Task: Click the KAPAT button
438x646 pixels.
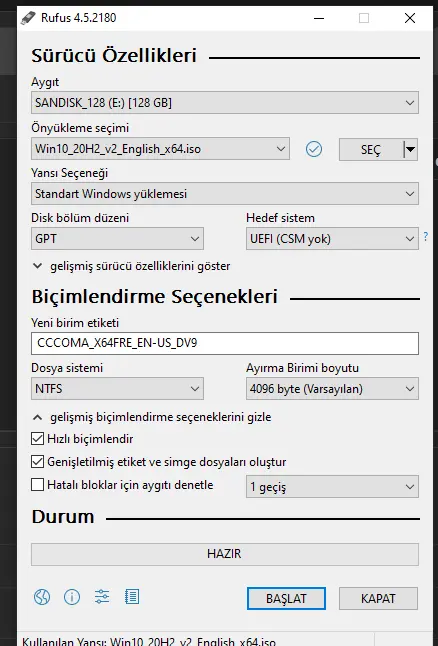Action: 378,598
